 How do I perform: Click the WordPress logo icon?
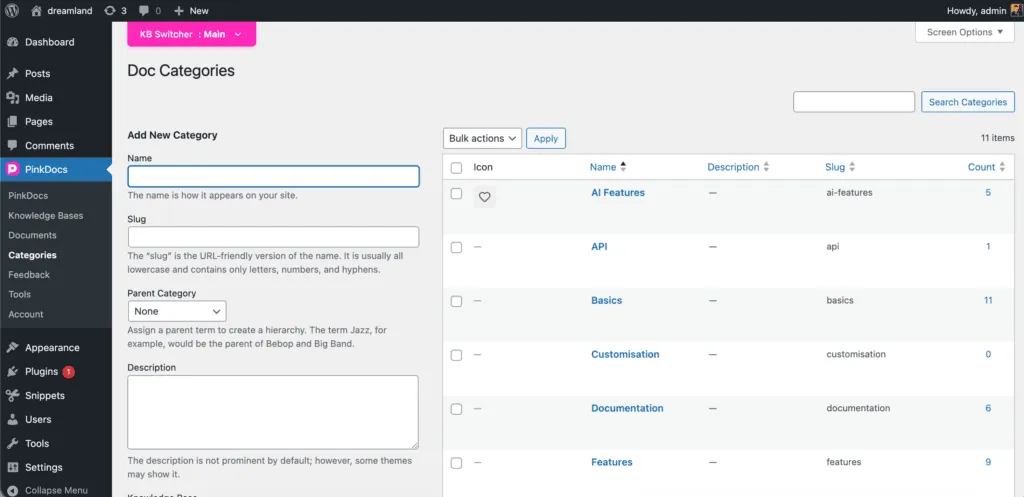tap(12, 10)
